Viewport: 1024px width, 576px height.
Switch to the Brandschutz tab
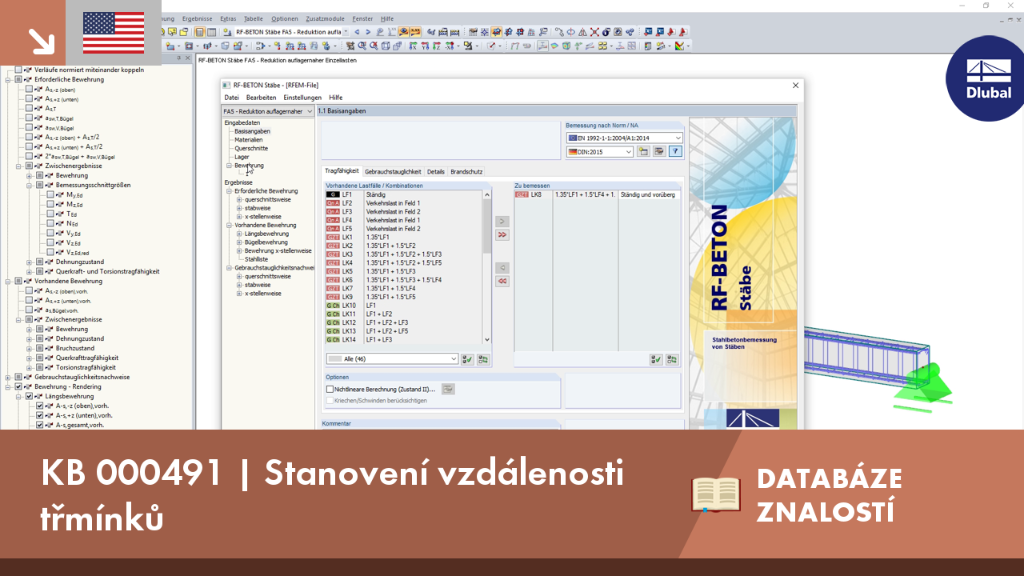(466, 172)
